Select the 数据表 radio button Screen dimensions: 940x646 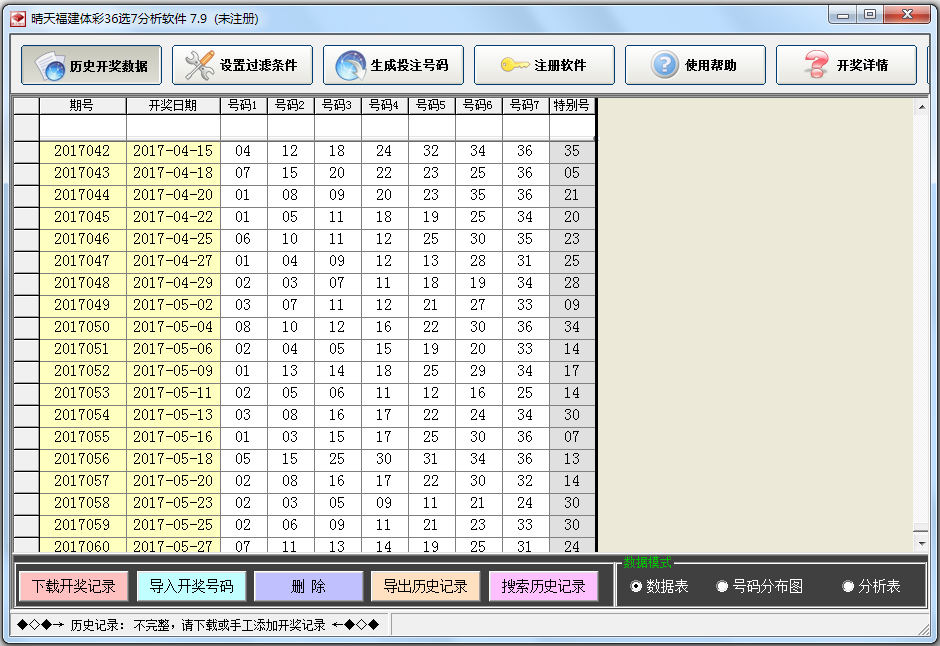[659, 586]
